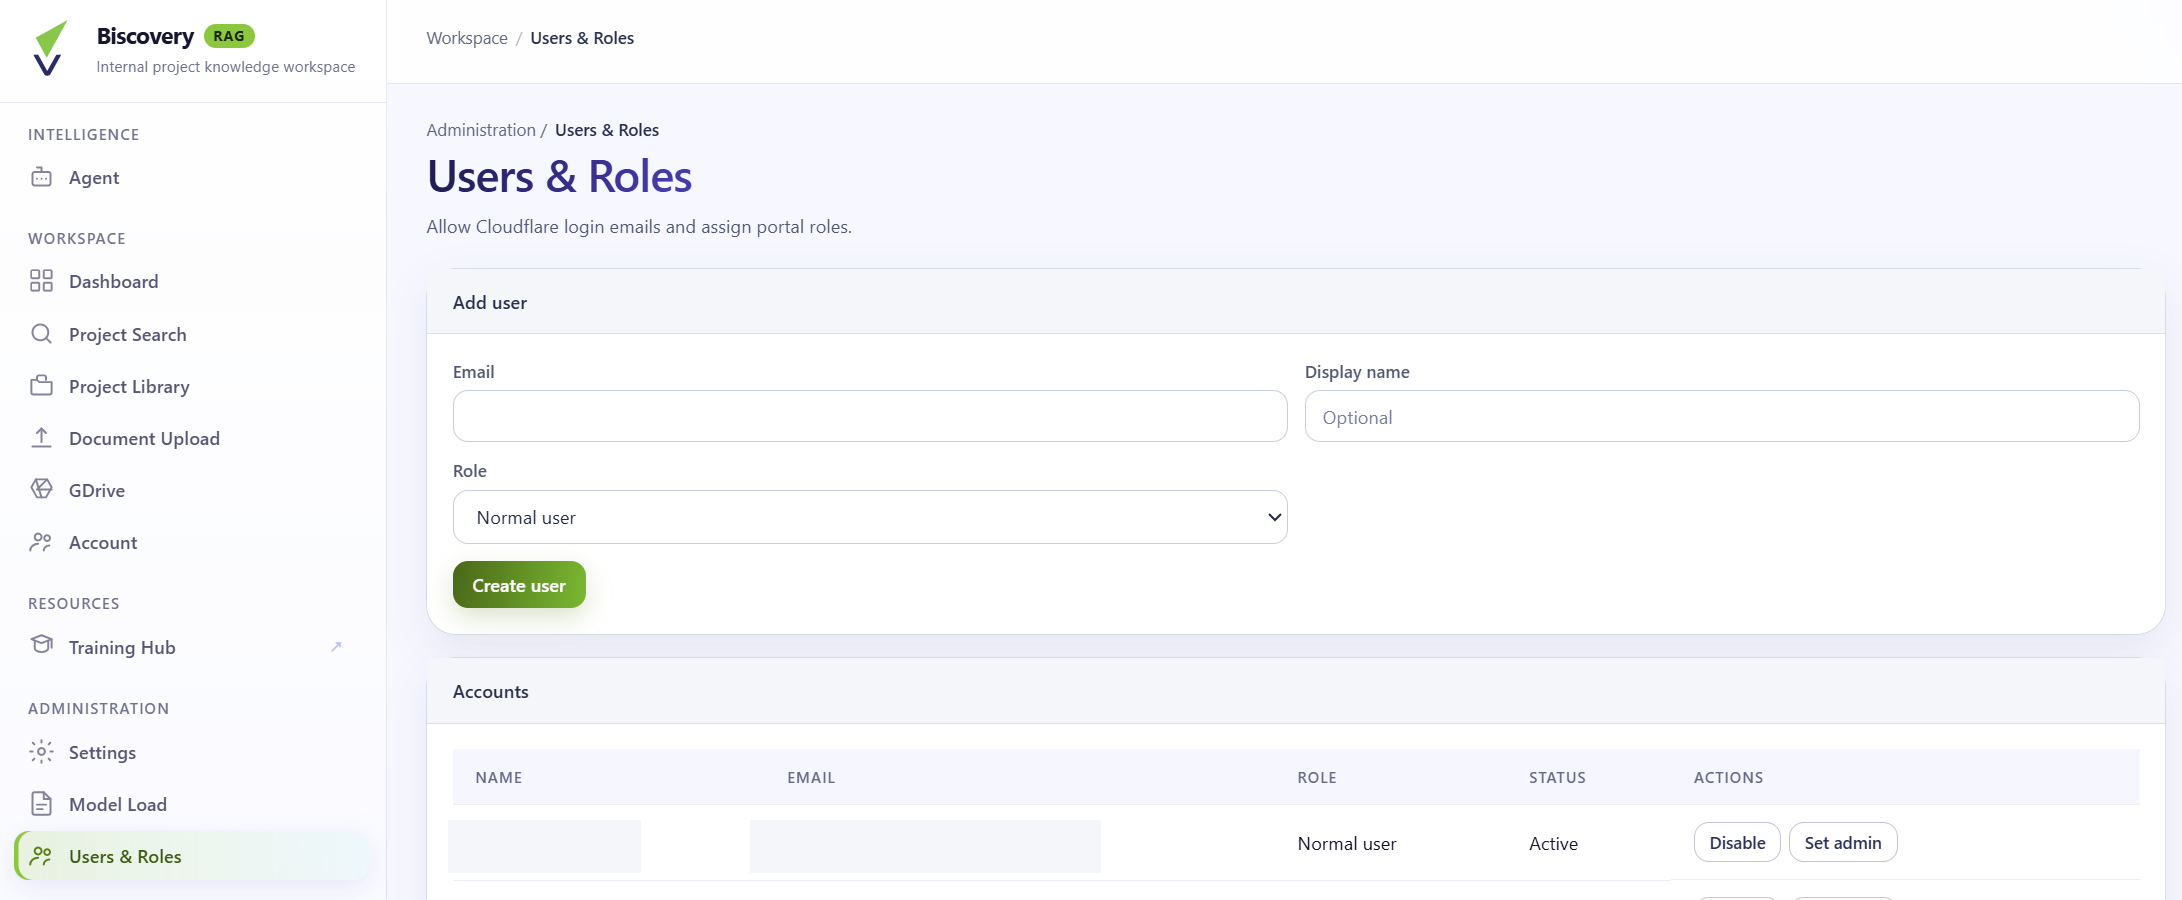Click the Project Search magnifier icon
Screen dimensions: 2182x900
tap(41, 333)
